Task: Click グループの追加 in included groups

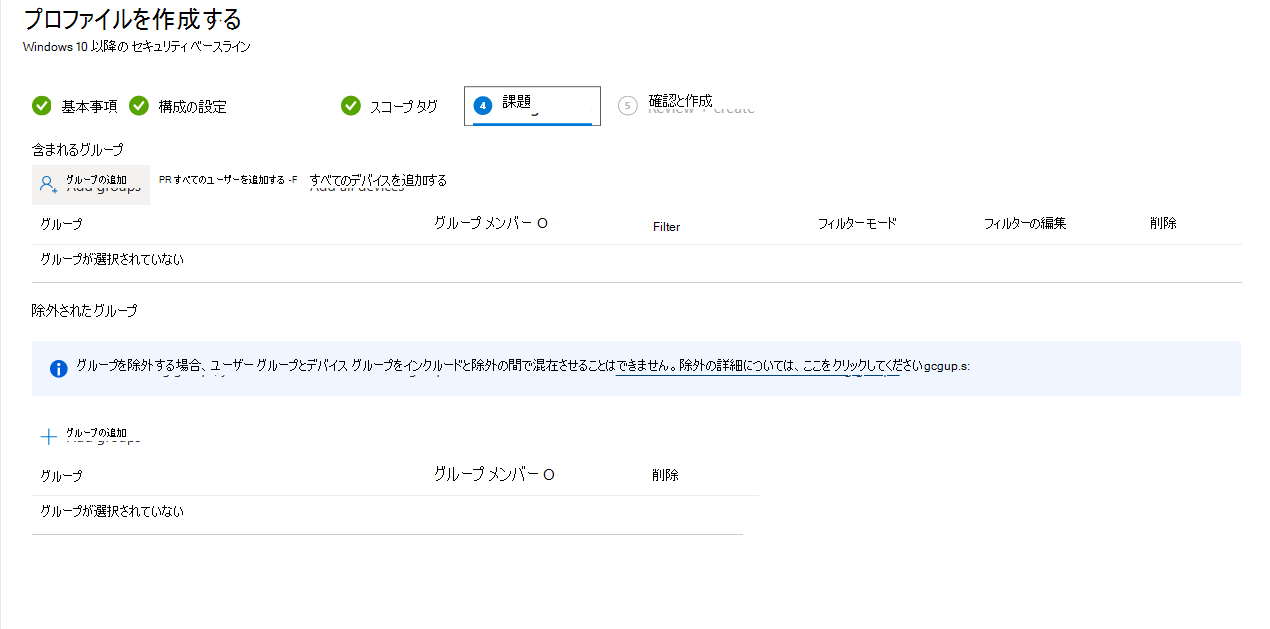Action: [x=91, y=185]
